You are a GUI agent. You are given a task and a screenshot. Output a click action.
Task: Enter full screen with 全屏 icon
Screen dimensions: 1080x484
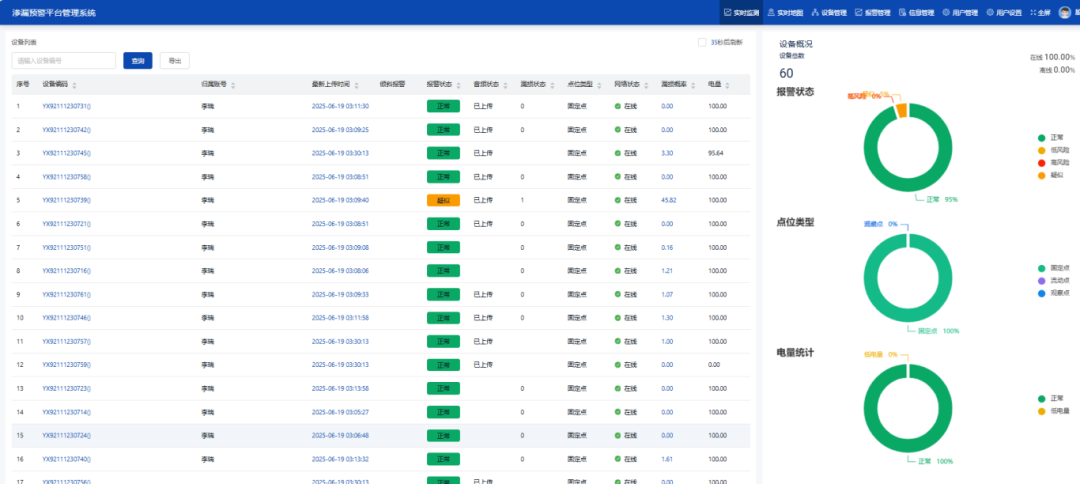(1040, 13)
